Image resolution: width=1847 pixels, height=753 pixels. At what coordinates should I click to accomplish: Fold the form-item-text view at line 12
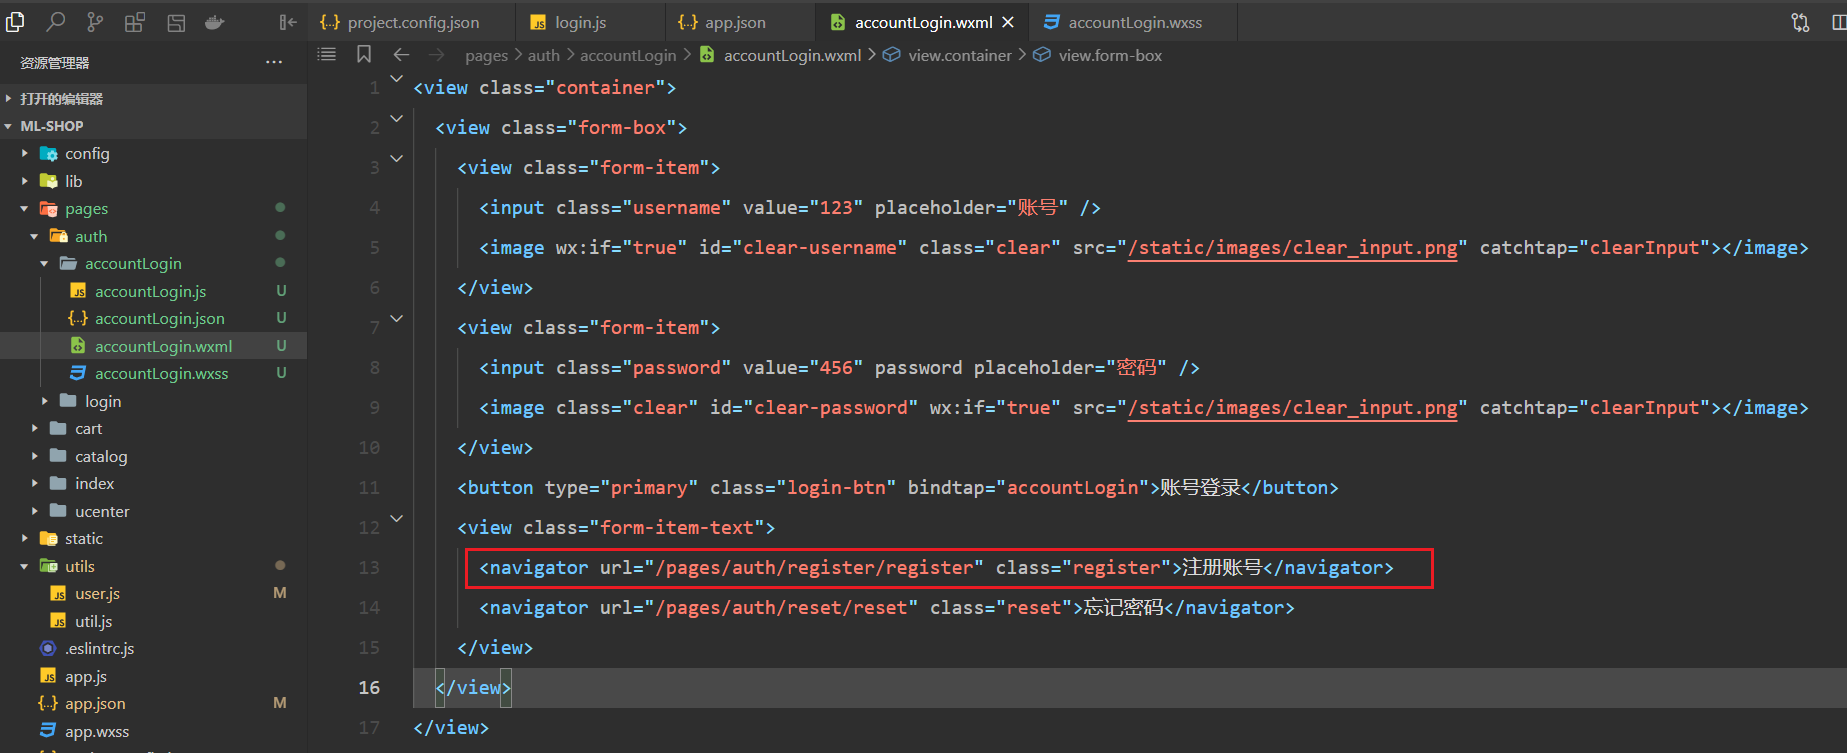click(x=397, y=518)
